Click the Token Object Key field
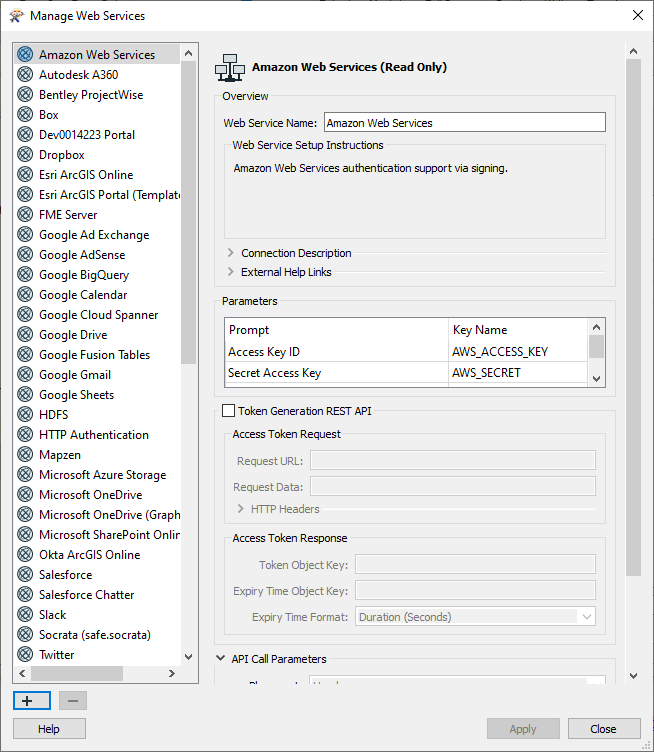 (x=475, y=564)
